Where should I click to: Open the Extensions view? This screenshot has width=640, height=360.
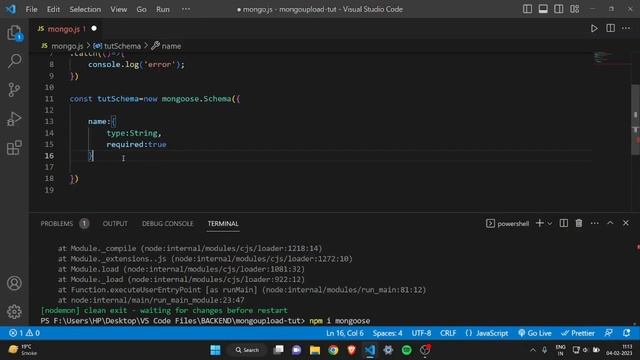click(14, 148)
